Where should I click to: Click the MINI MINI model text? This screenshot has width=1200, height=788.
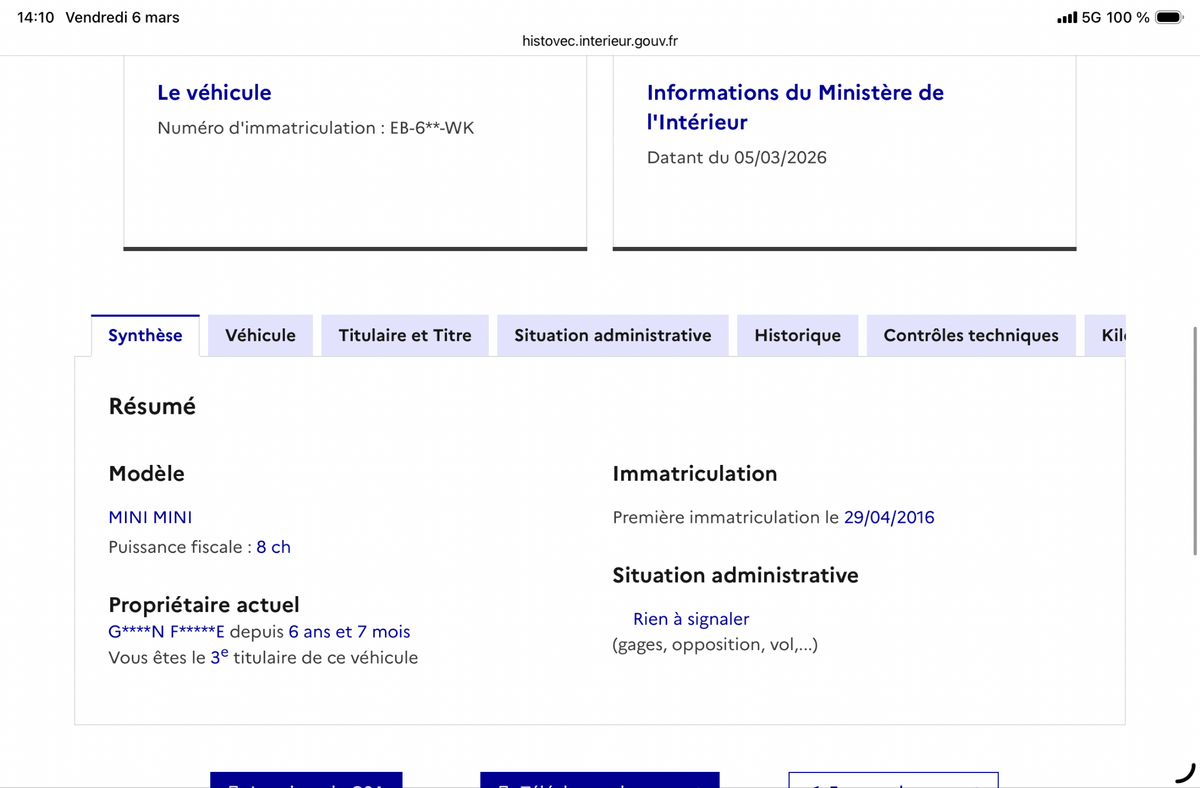point(150,517)
